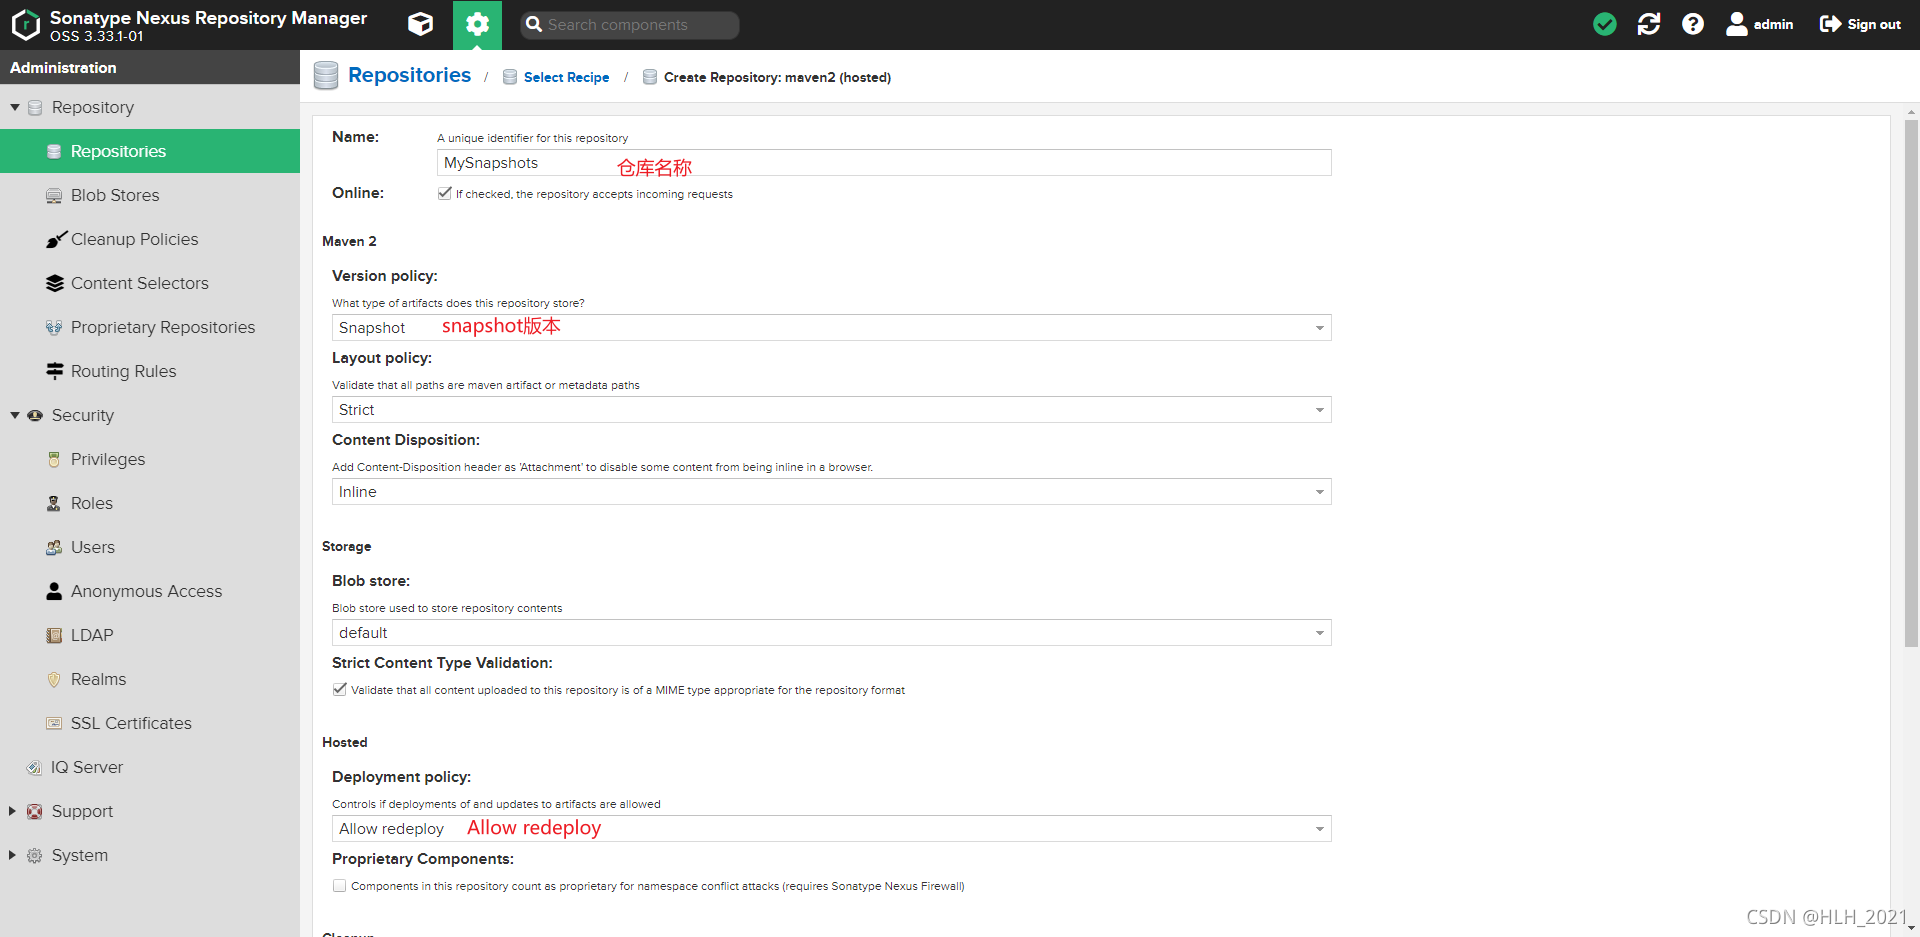Open Routing Rules in the sidebar
Image resolution: width=1920 pixels, height=937 pixels.
tap(150, 371)
